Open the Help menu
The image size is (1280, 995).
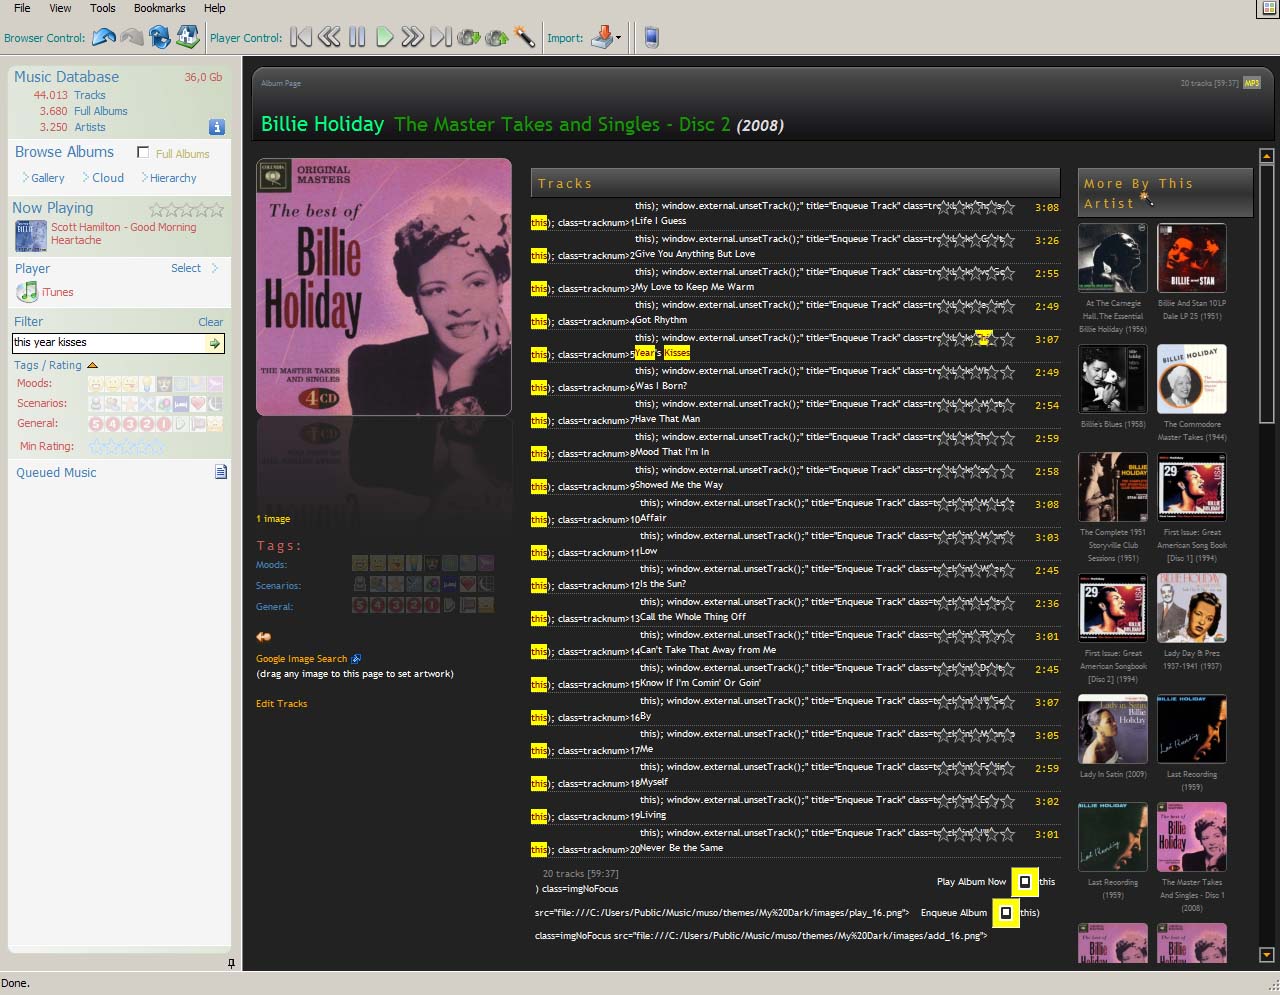coord(215,8)
